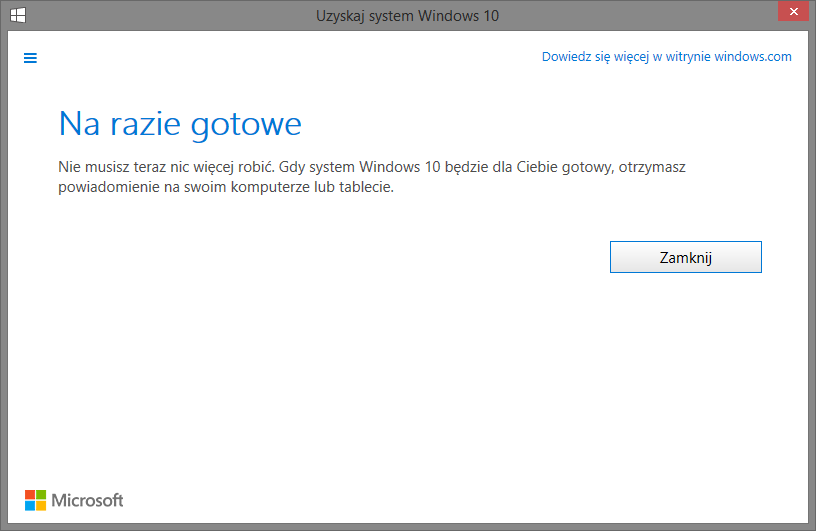This screenshot has height=531, width=816.
Task: Click the Windows logo in title bar
Action: click(18, 15)
